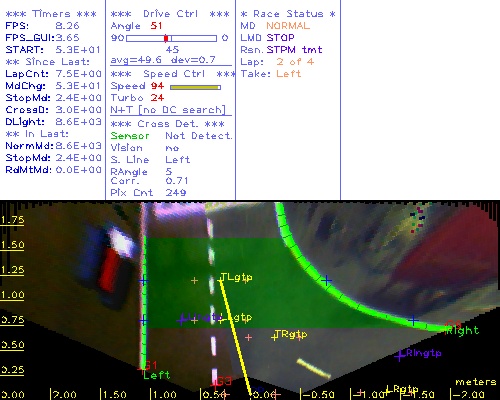This screenshot has height=400, width=500.
Task: Click the Sensor 'Not Detect.' status
Action: (x=199, y=136)
